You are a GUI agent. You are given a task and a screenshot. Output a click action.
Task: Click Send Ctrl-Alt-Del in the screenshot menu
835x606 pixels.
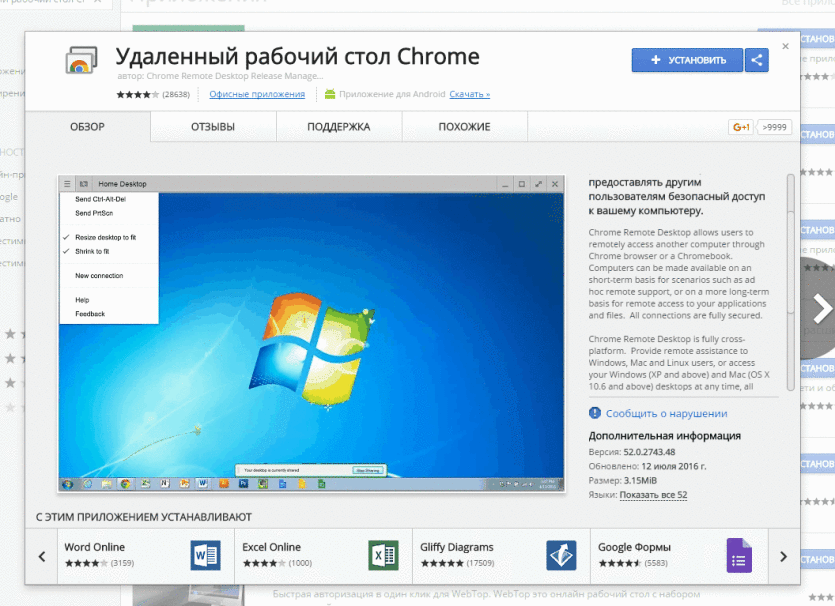101,199
